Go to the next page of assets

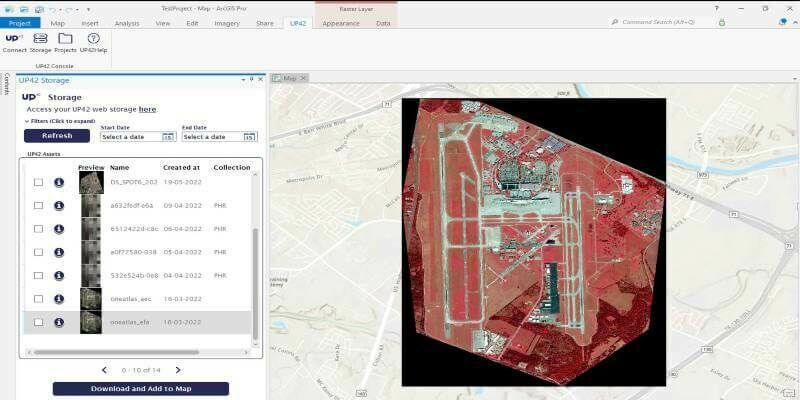tap(178, 370)
